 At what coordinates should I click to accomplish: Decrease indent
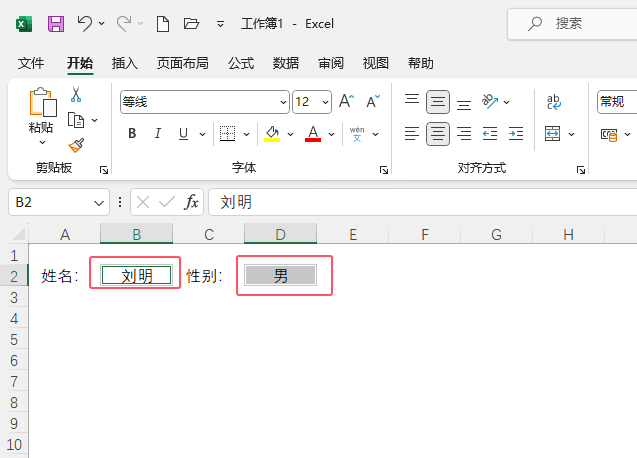(x=490, y=134)
